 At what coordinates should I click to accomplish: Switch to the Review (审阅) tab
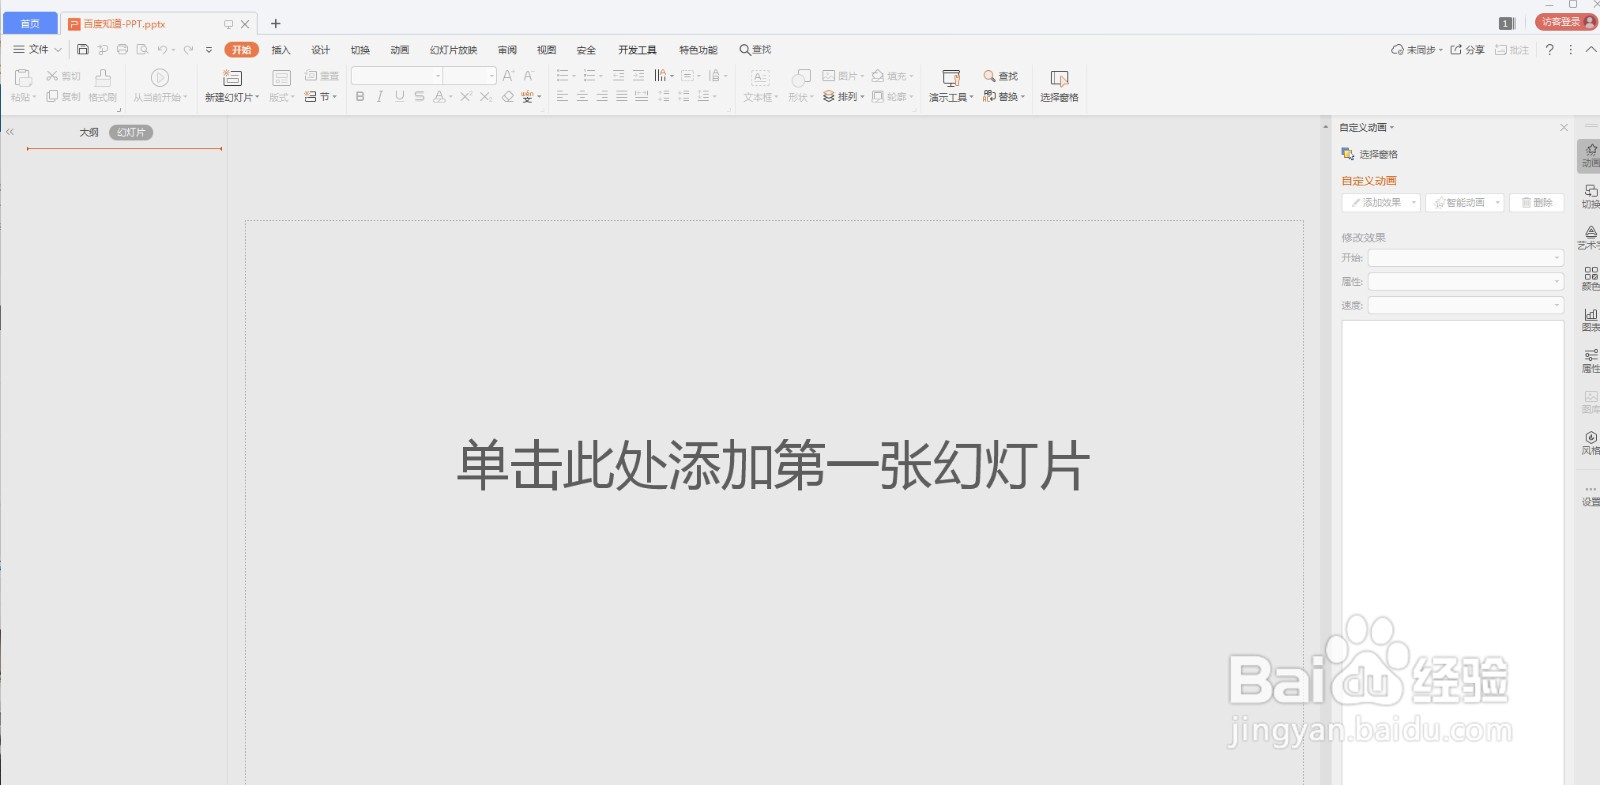(507, 50)
